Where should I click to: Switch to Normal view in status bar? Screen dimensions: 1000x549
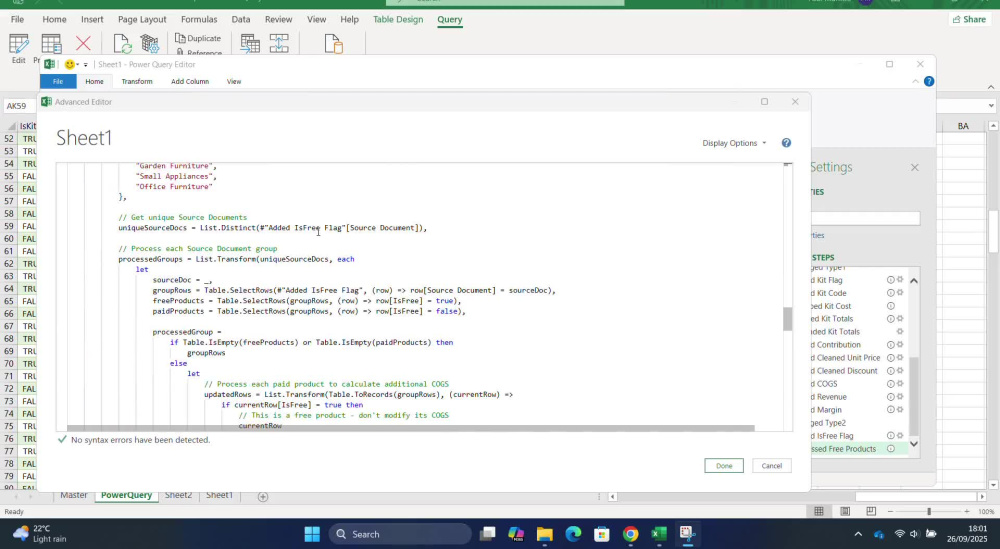click(x=819, y=511)
